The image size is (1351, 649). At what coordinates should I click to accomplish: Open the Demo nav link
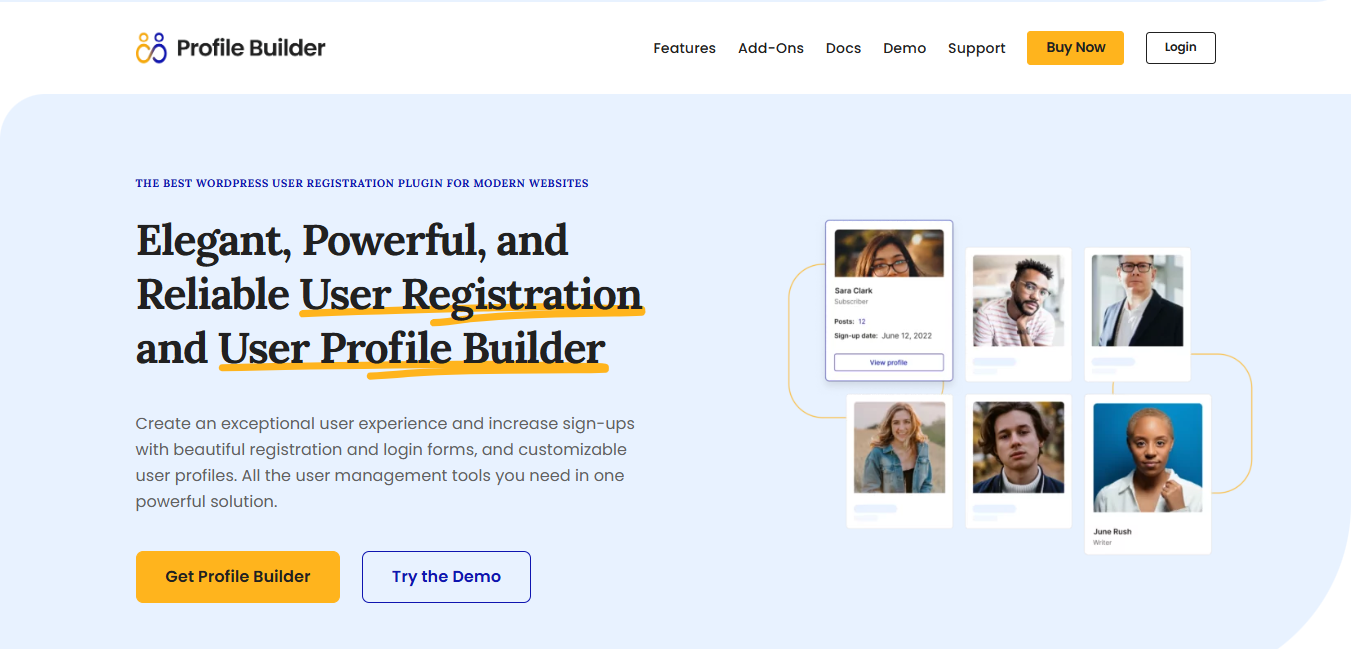click(904, 48)
